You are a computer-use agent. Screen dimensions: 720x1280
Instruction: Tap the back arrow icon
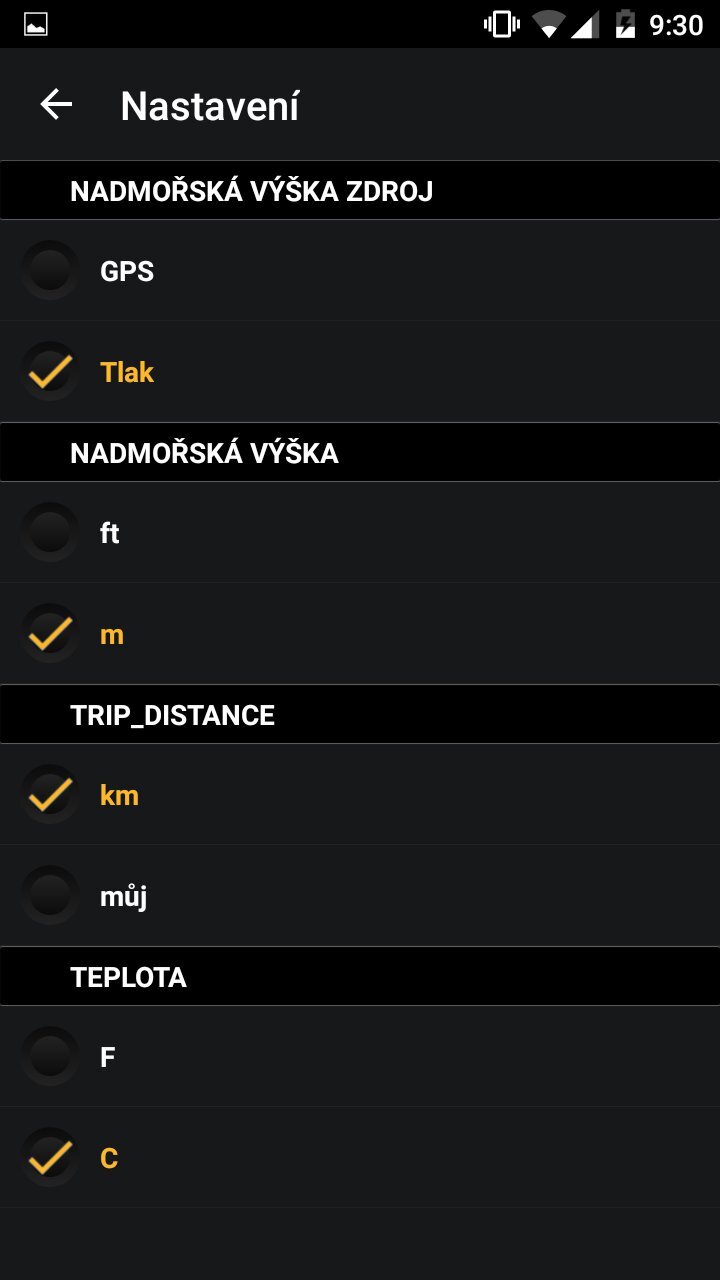(x=56, y=104)
